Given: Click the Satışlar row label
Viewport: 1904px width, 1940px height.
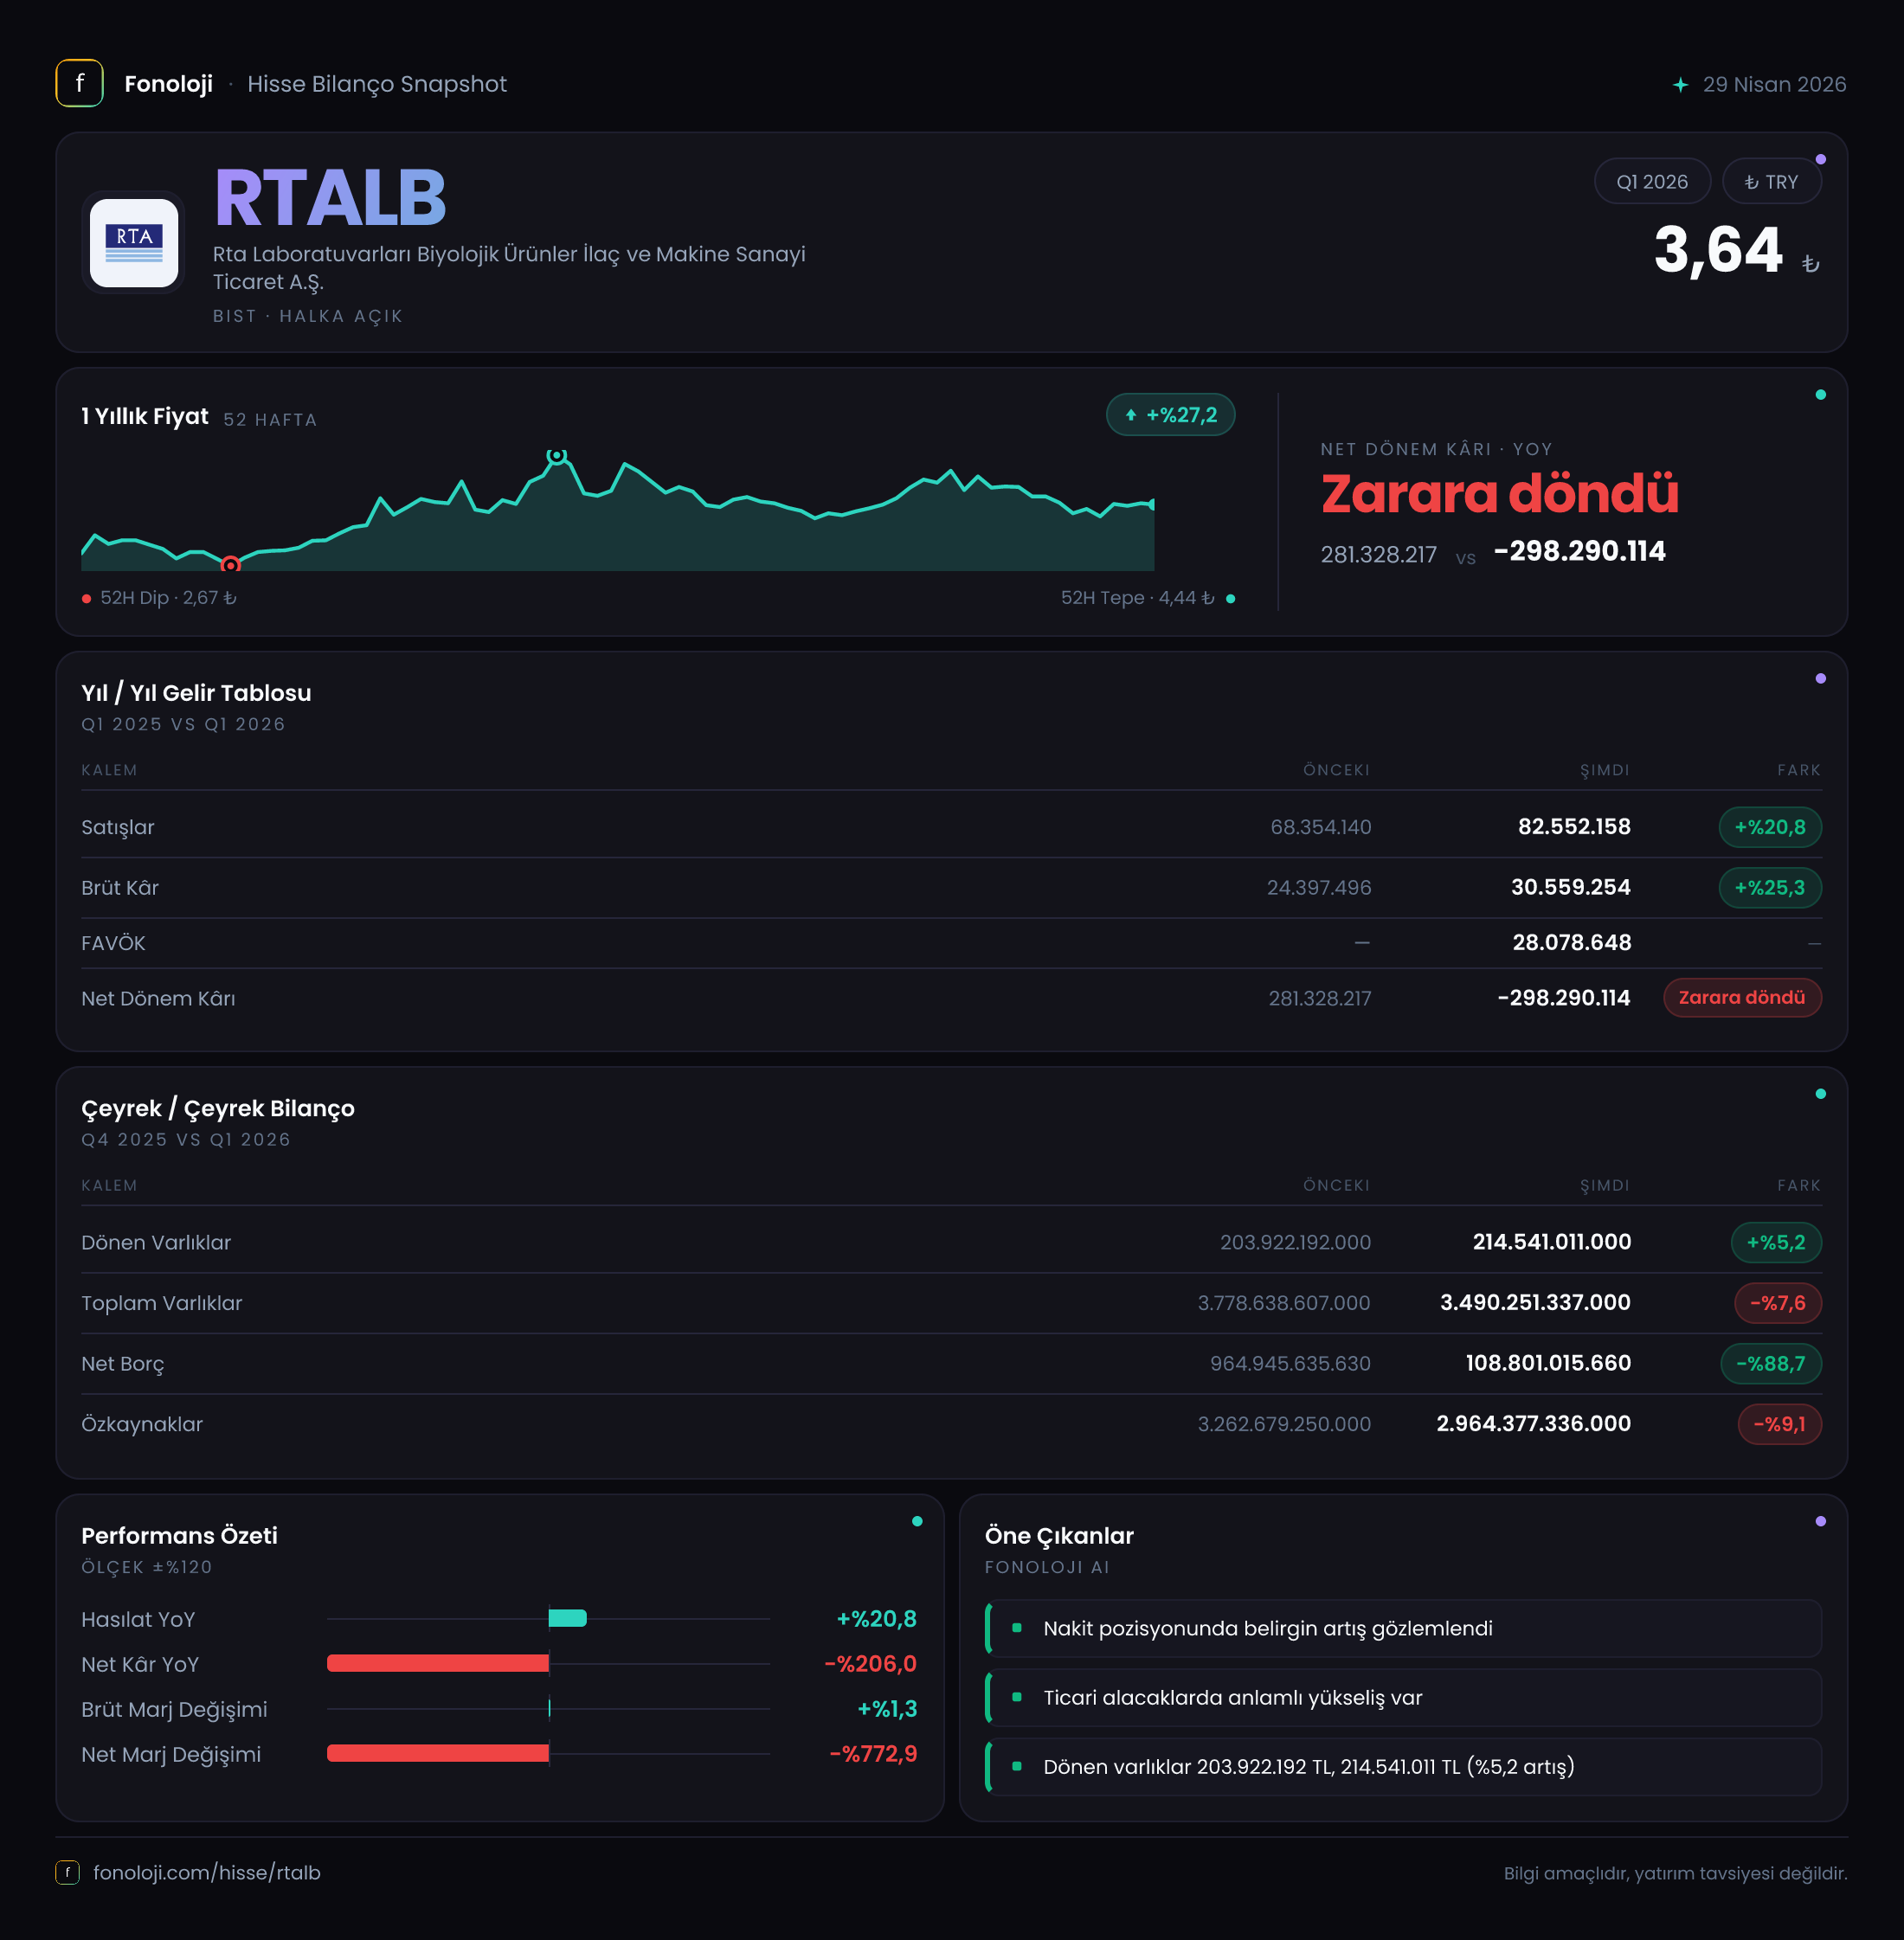Looking at the screenshot, I should pyautogui.click(x=118, y=827).
